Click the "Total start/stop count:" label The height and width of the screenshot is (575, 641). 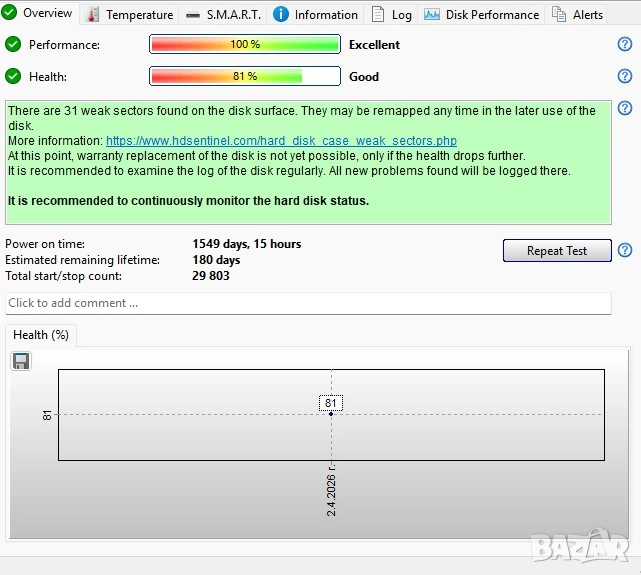click(x=63, y=276)
